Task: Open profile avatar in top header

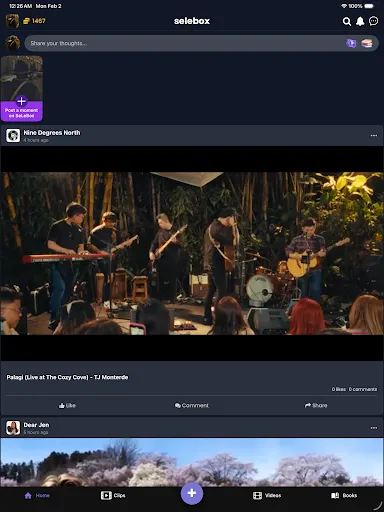Action: 12,21
